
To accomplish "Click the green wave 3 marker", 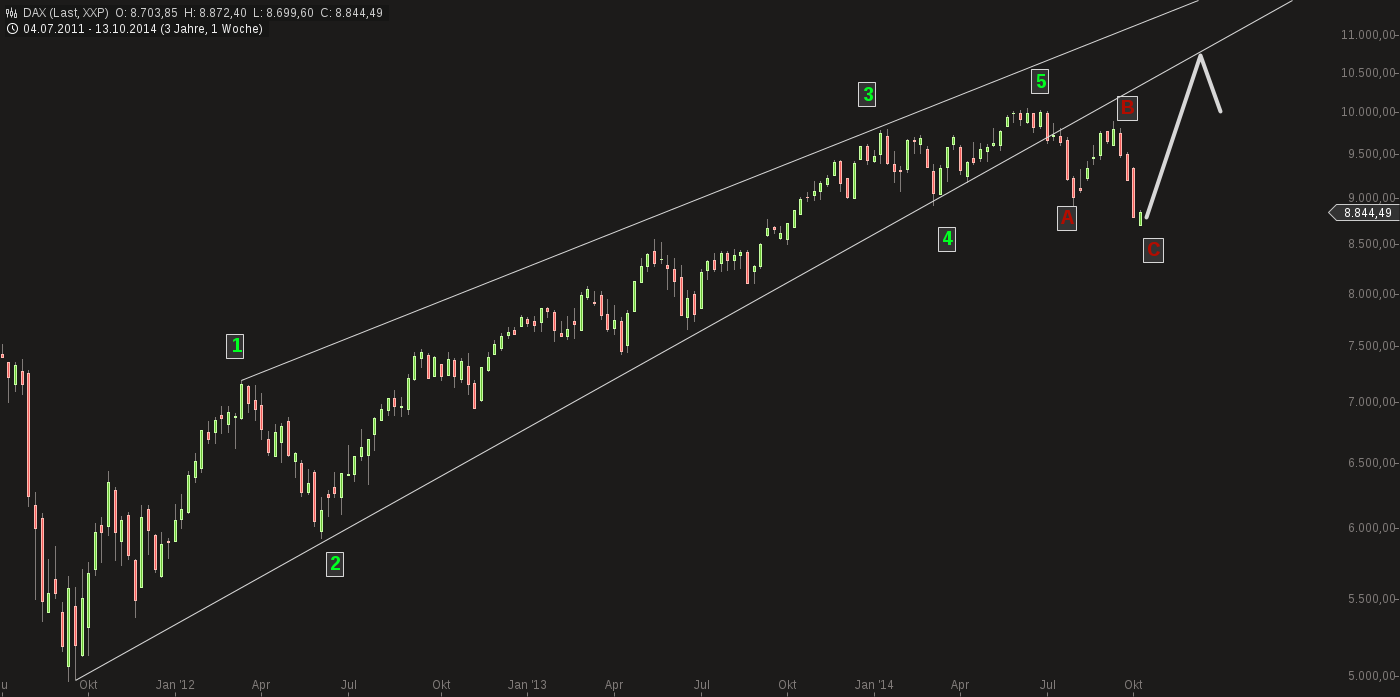I will pyautogui.click(x=868, y=95).
